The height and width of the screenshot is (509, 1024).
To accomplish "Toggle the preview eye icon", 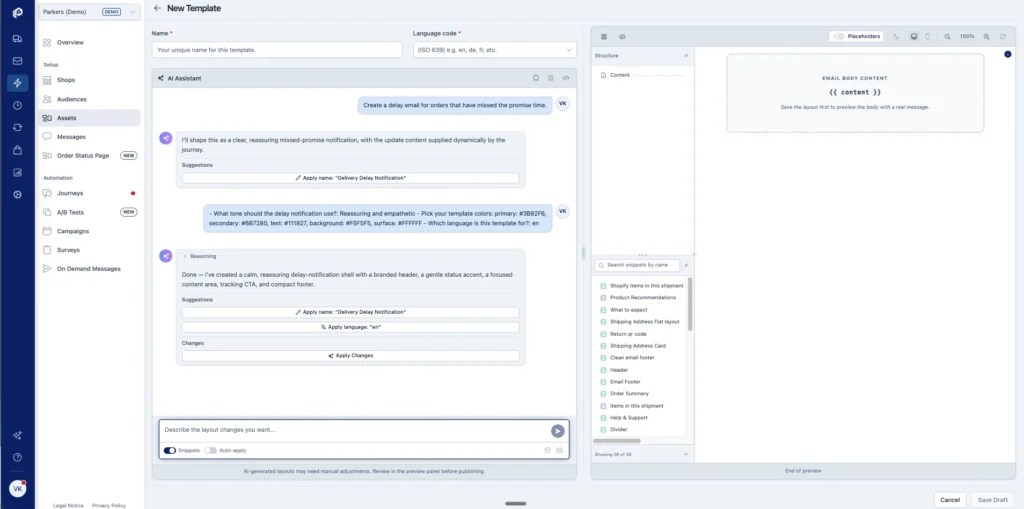I will (622, 37).
